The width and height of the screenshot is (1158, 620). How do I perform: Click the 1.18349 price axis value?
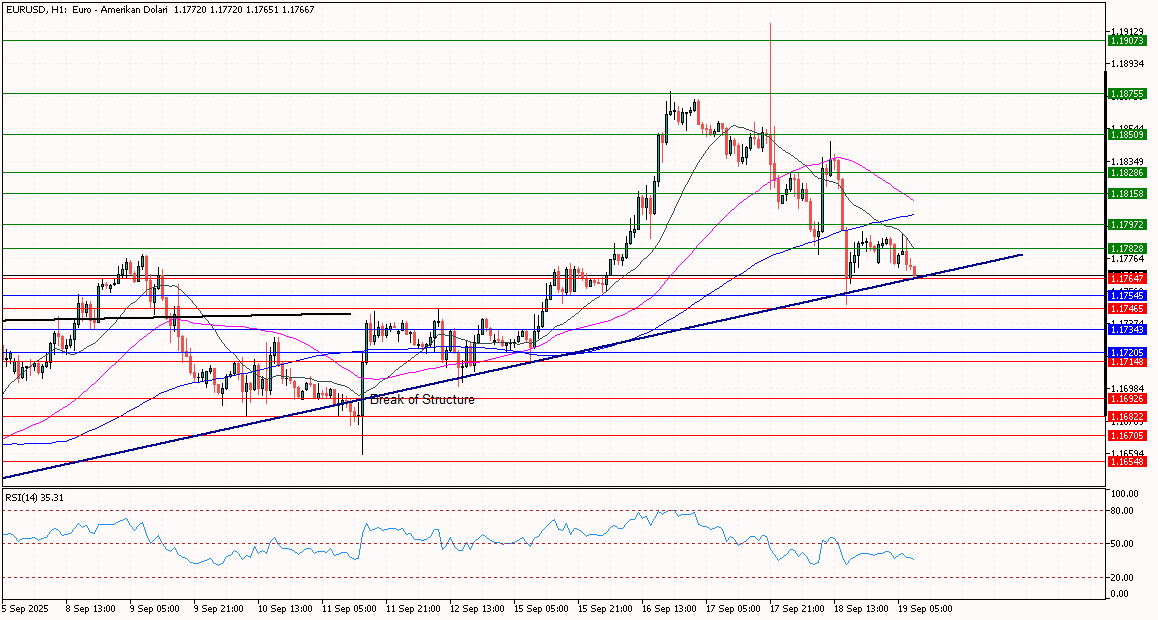tap(1128, 161)
